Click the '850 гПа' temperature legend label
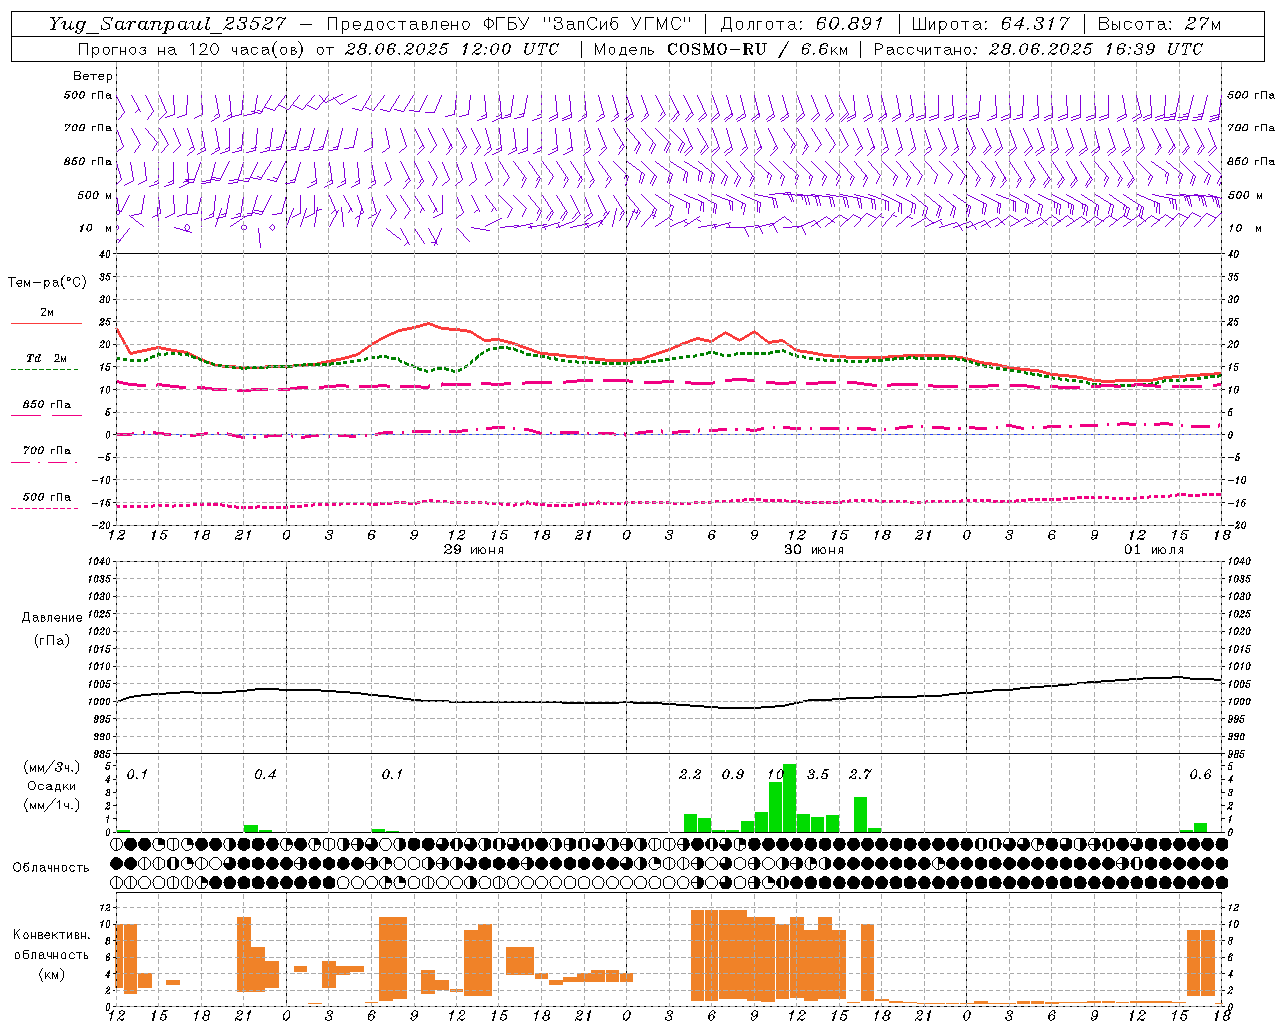This screenshot has width=1280, height=1024. click(x=46, y=404)
